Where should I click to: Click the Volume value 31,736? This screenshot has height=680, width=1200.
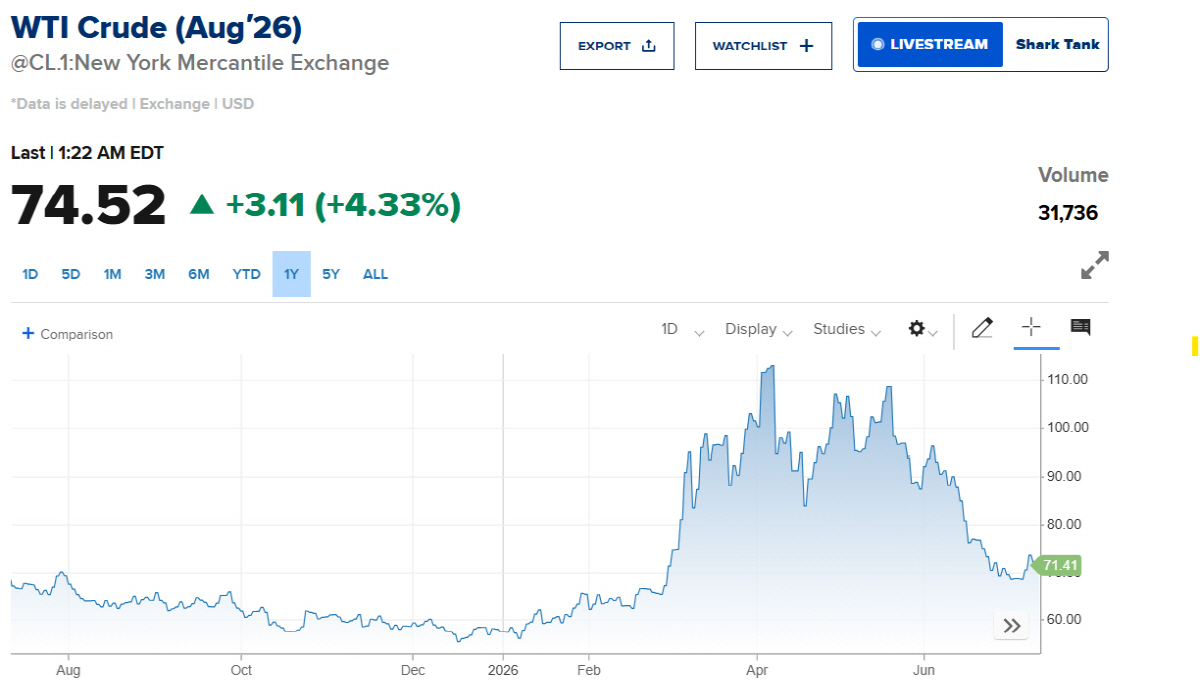click(1068, 213)
